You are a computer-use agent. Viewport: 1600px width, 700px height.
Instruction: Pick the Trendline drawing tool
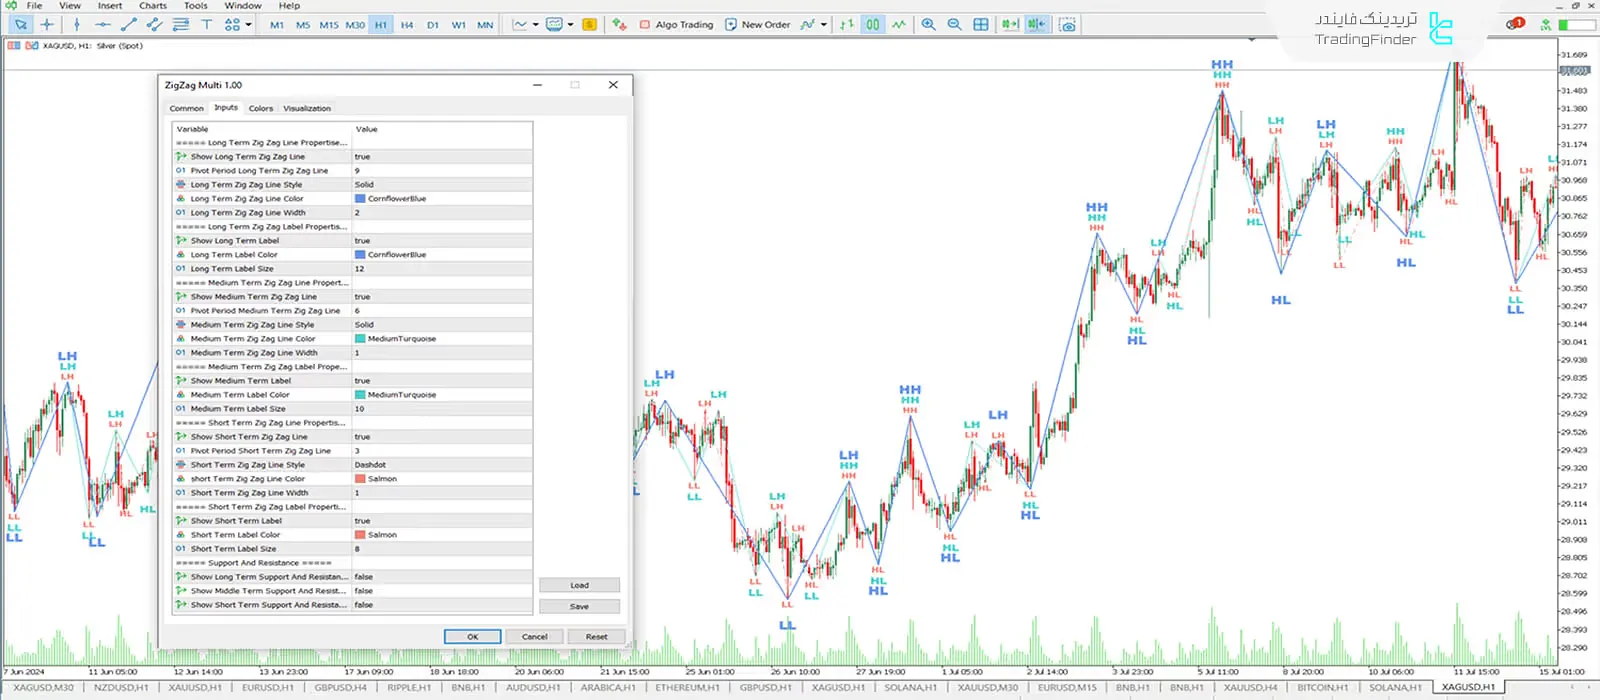point(129,24)
